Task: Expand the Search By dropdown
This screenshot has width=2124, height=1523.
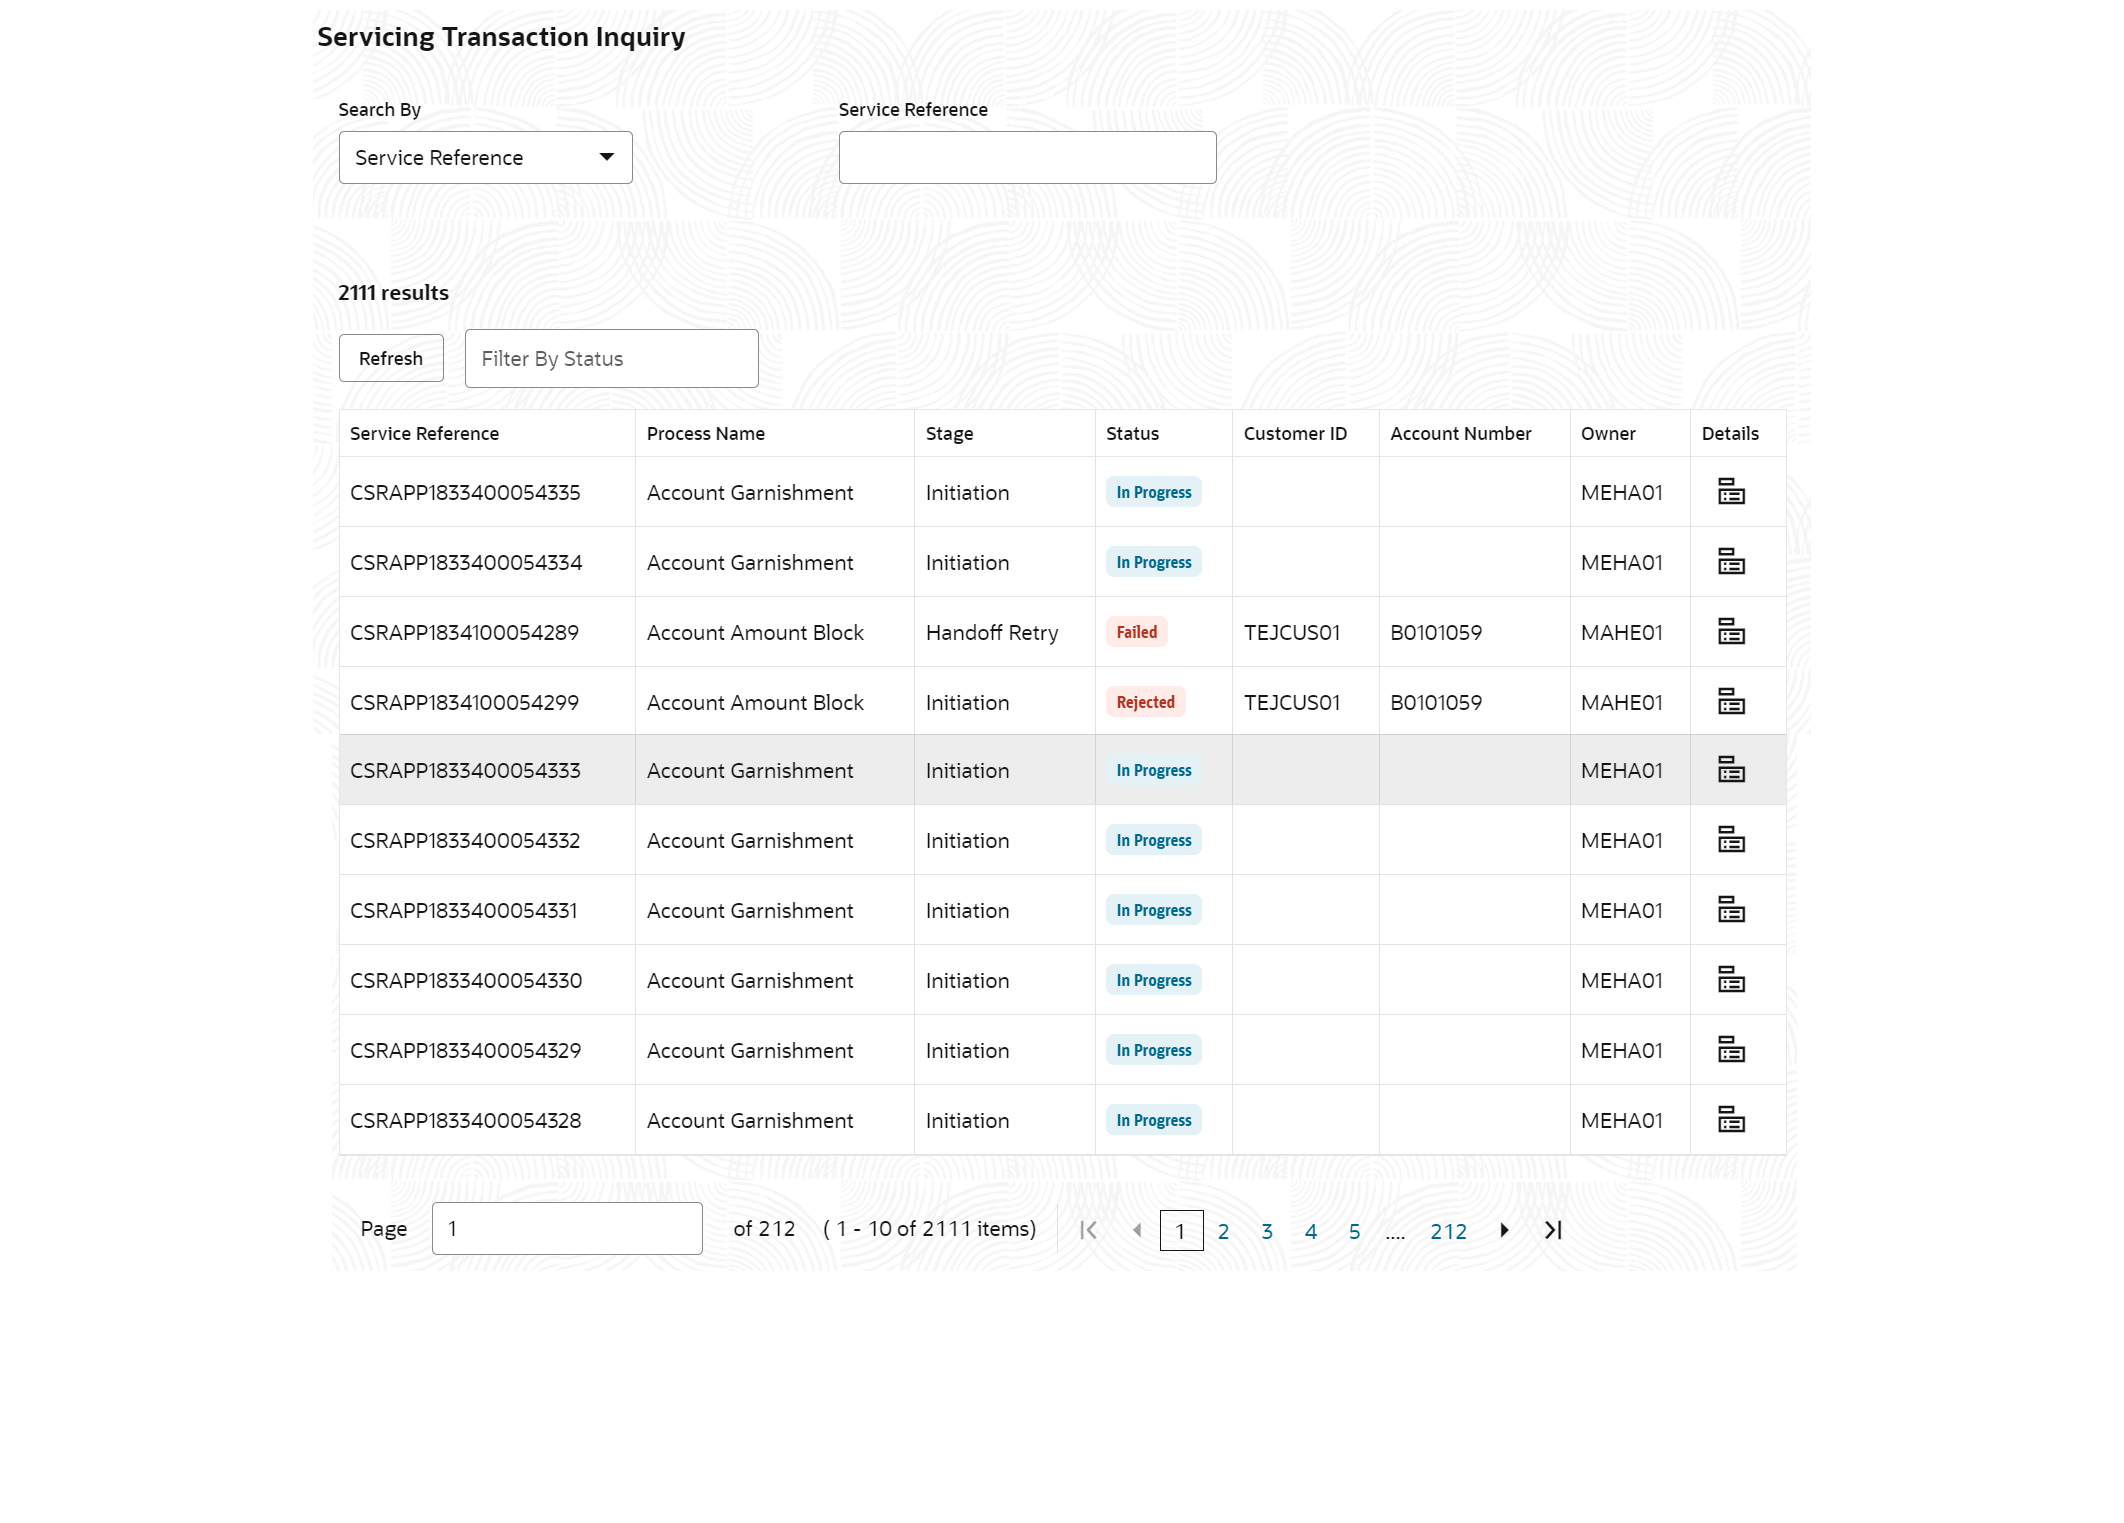Action: (x=485, y=158)
